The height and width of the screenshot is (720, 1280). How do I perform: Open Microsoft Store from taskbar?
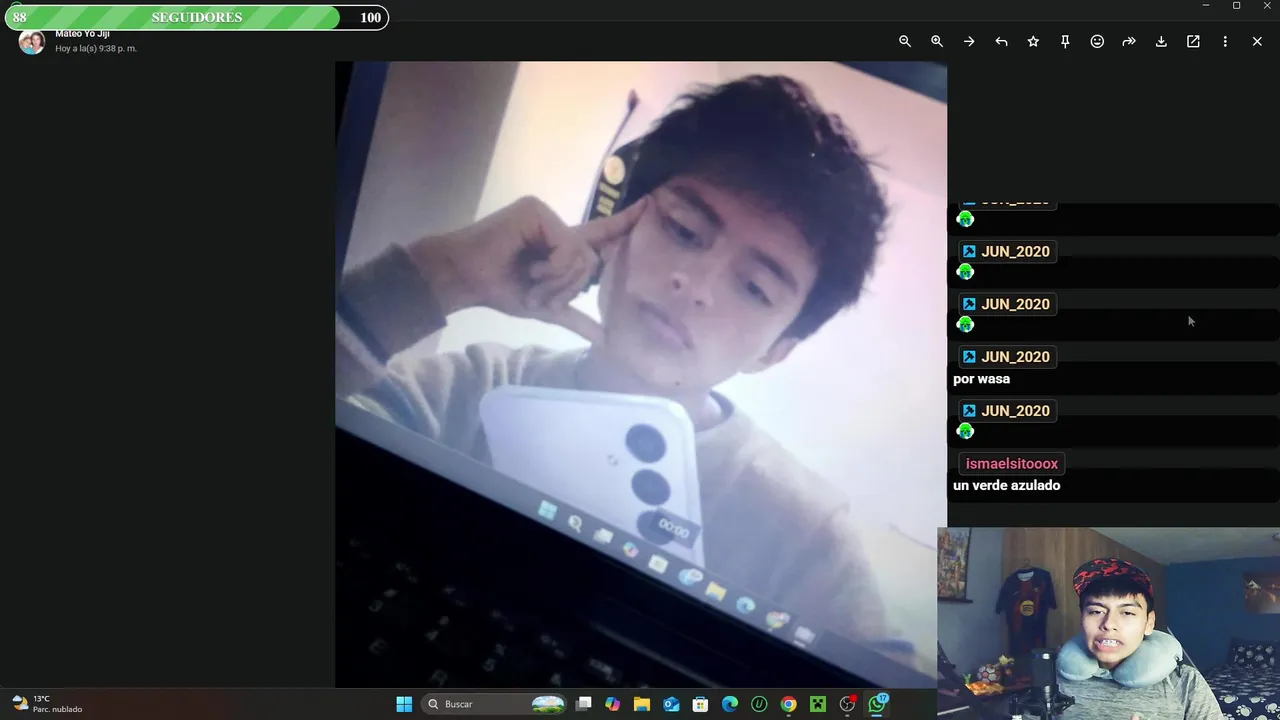(701, 704)
